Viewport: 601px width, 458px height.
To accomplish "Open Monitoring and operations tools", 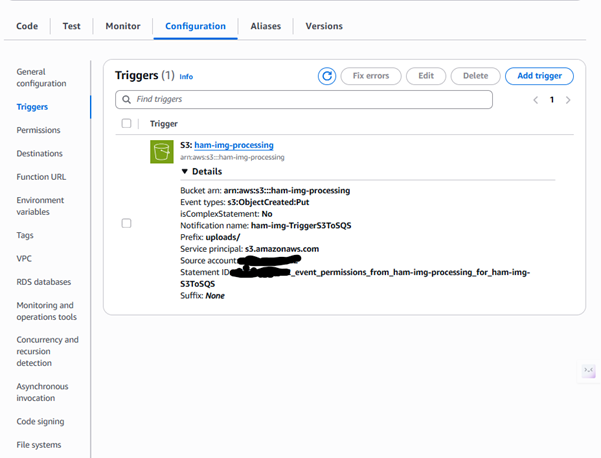I will click(x=46, y=311).
